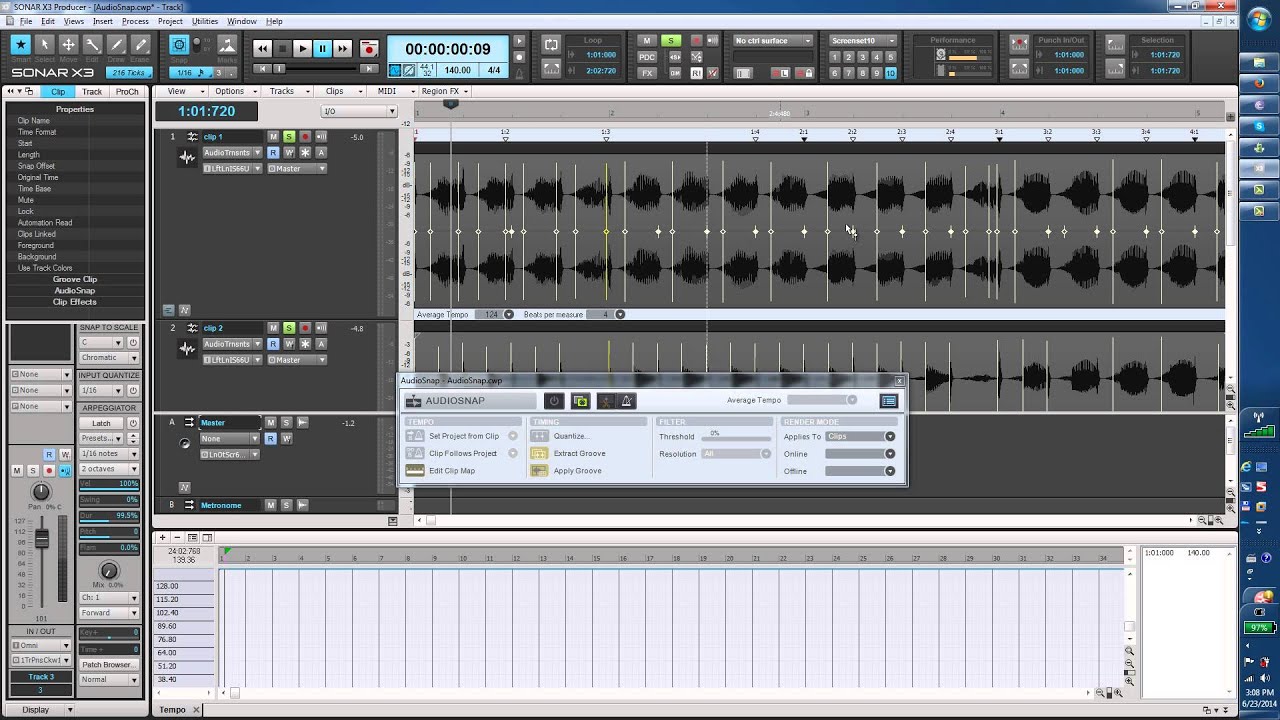This screenshot has height=720, width=1280.
Task: Toggle Solo on clip 1 track
Action: (x=289, y=136)
